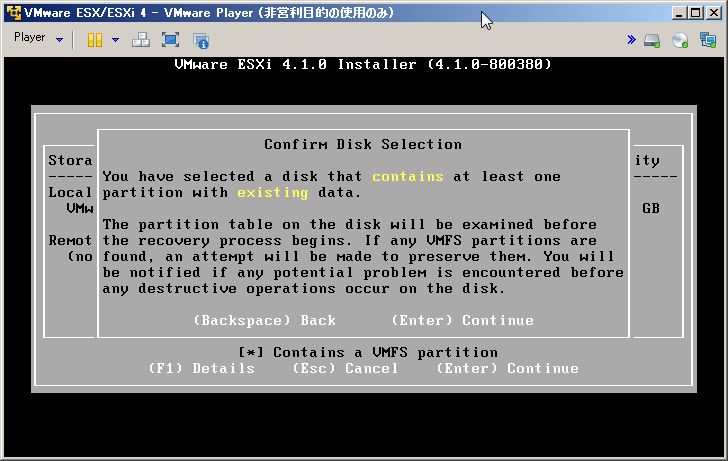Click the bottom-row (Enter) Continue below VMFS note

click(x=507, y=368)
